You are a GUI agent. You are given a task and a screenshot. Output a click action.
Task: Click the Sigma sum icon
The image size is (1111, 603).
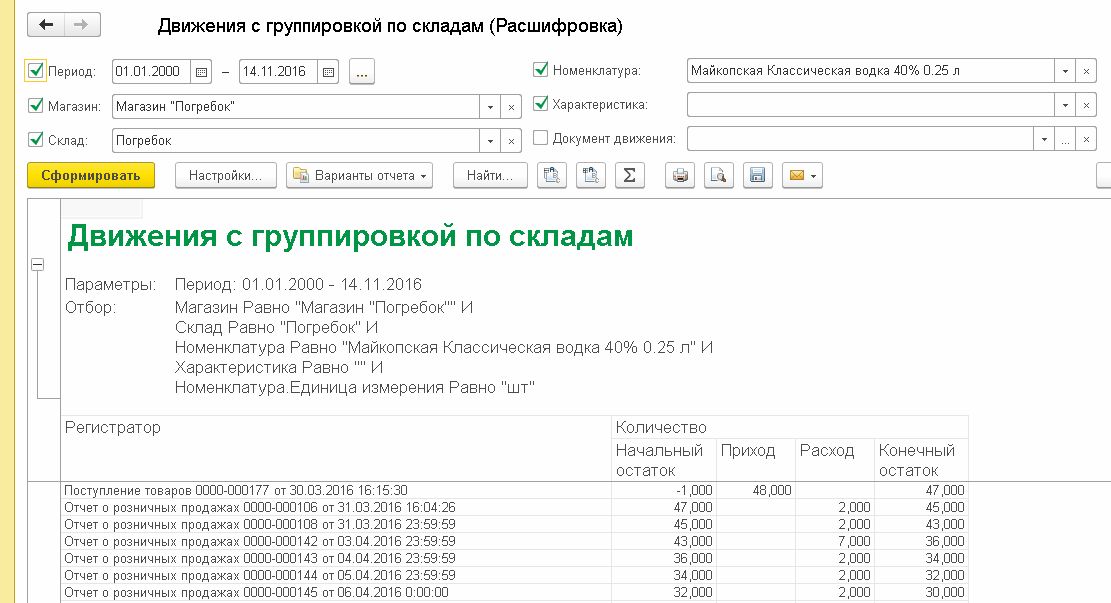point(629,175)
